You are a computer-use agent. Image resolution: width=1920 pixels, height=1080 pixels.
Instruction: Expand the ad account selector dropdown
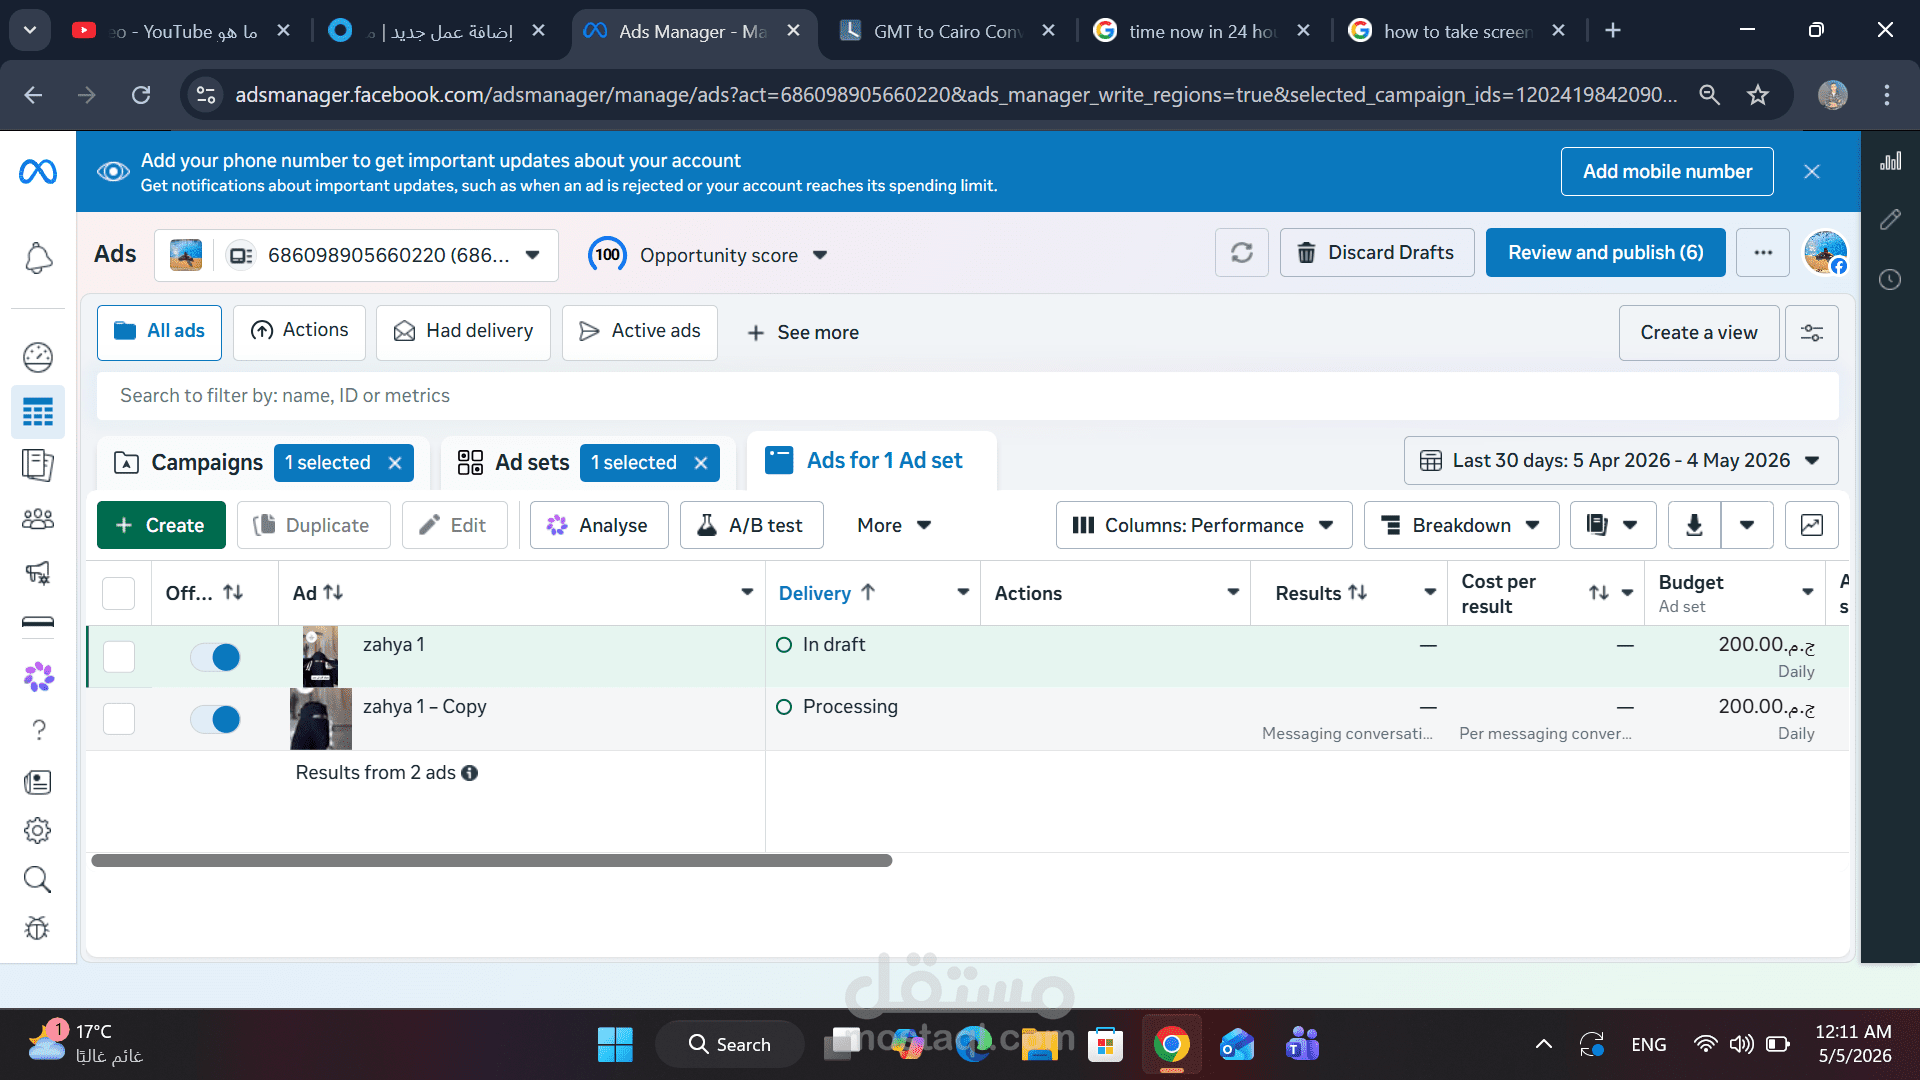coord(533,255)
